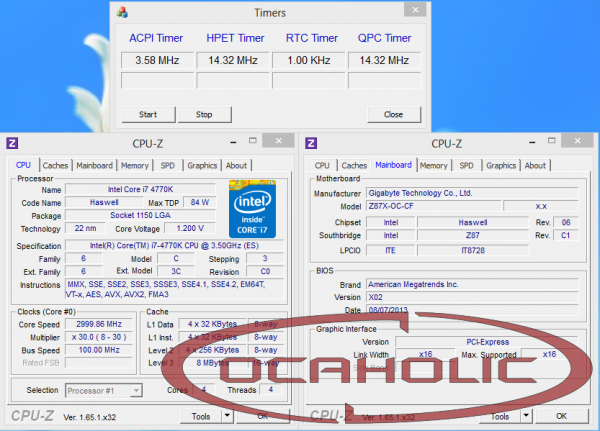Click the ACPI Timer value 3.58 MHz
Viewport: 600px width, 431px height.
(157, 60)
